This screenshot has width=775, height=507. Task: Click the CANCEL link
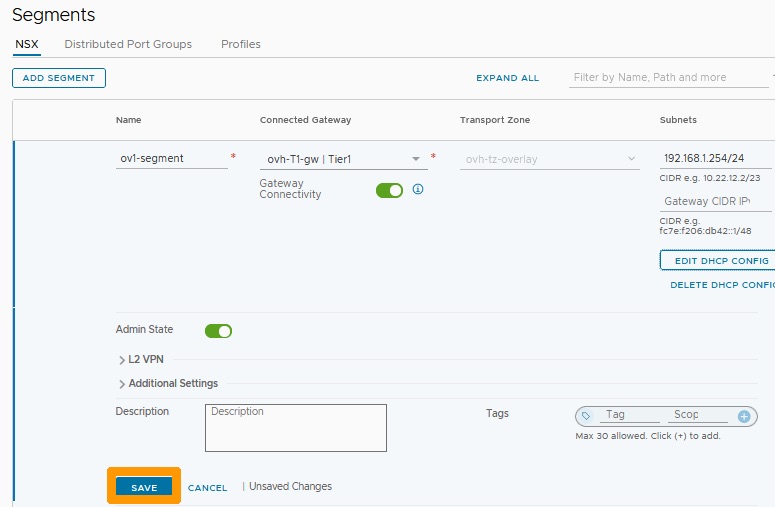(208, 488)
